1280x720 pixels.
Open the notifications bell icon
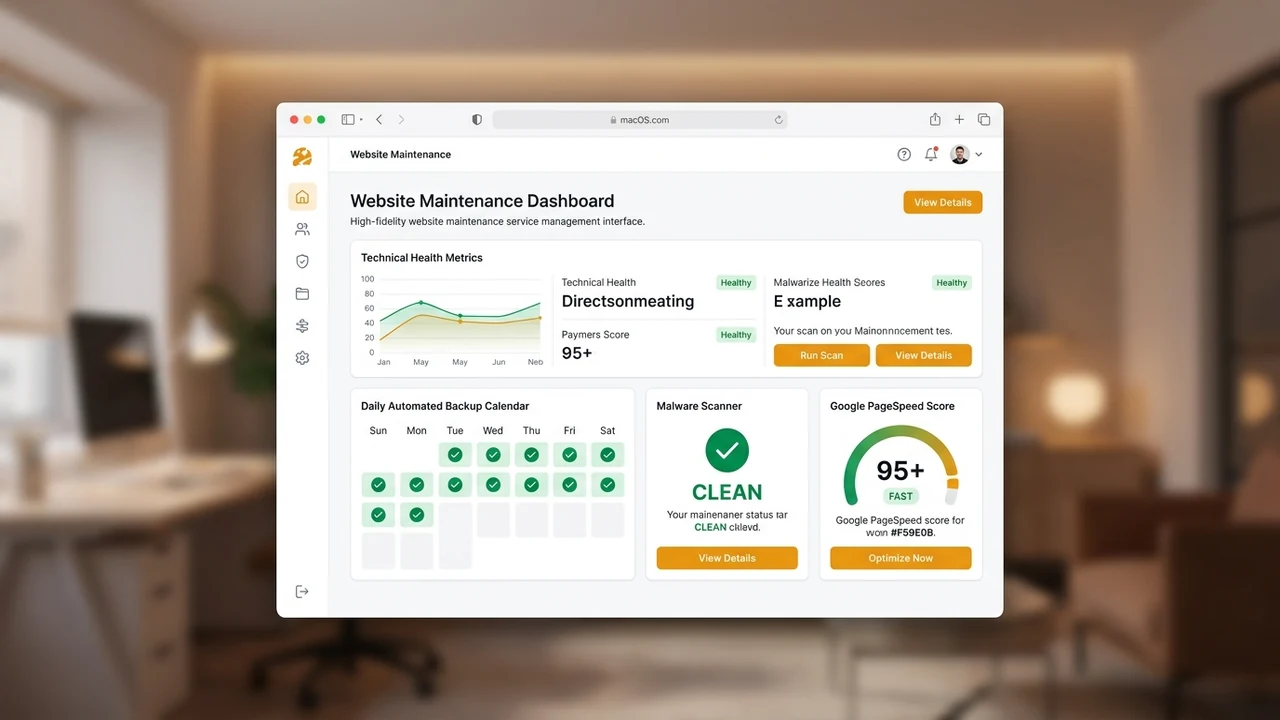pos(931,154)
